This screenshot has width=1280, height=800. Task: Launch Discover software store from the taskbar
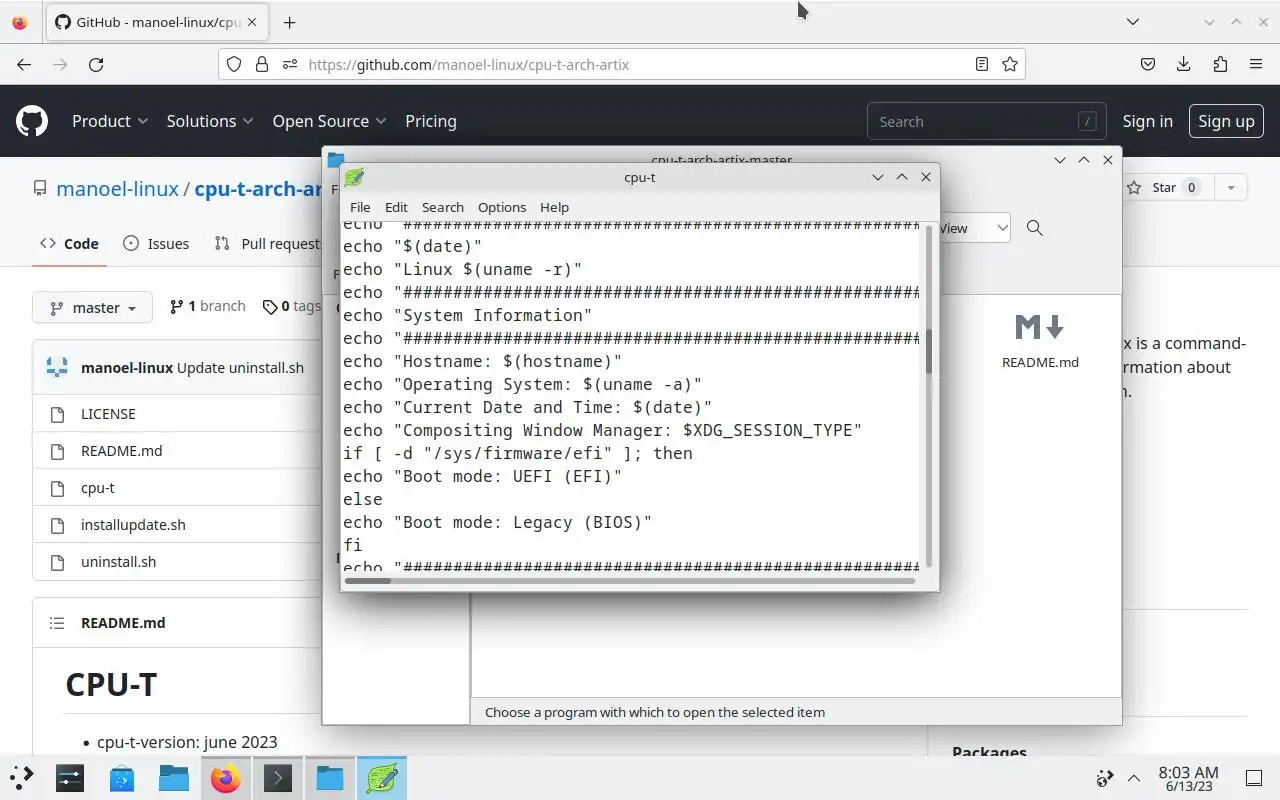click(122, 777)
